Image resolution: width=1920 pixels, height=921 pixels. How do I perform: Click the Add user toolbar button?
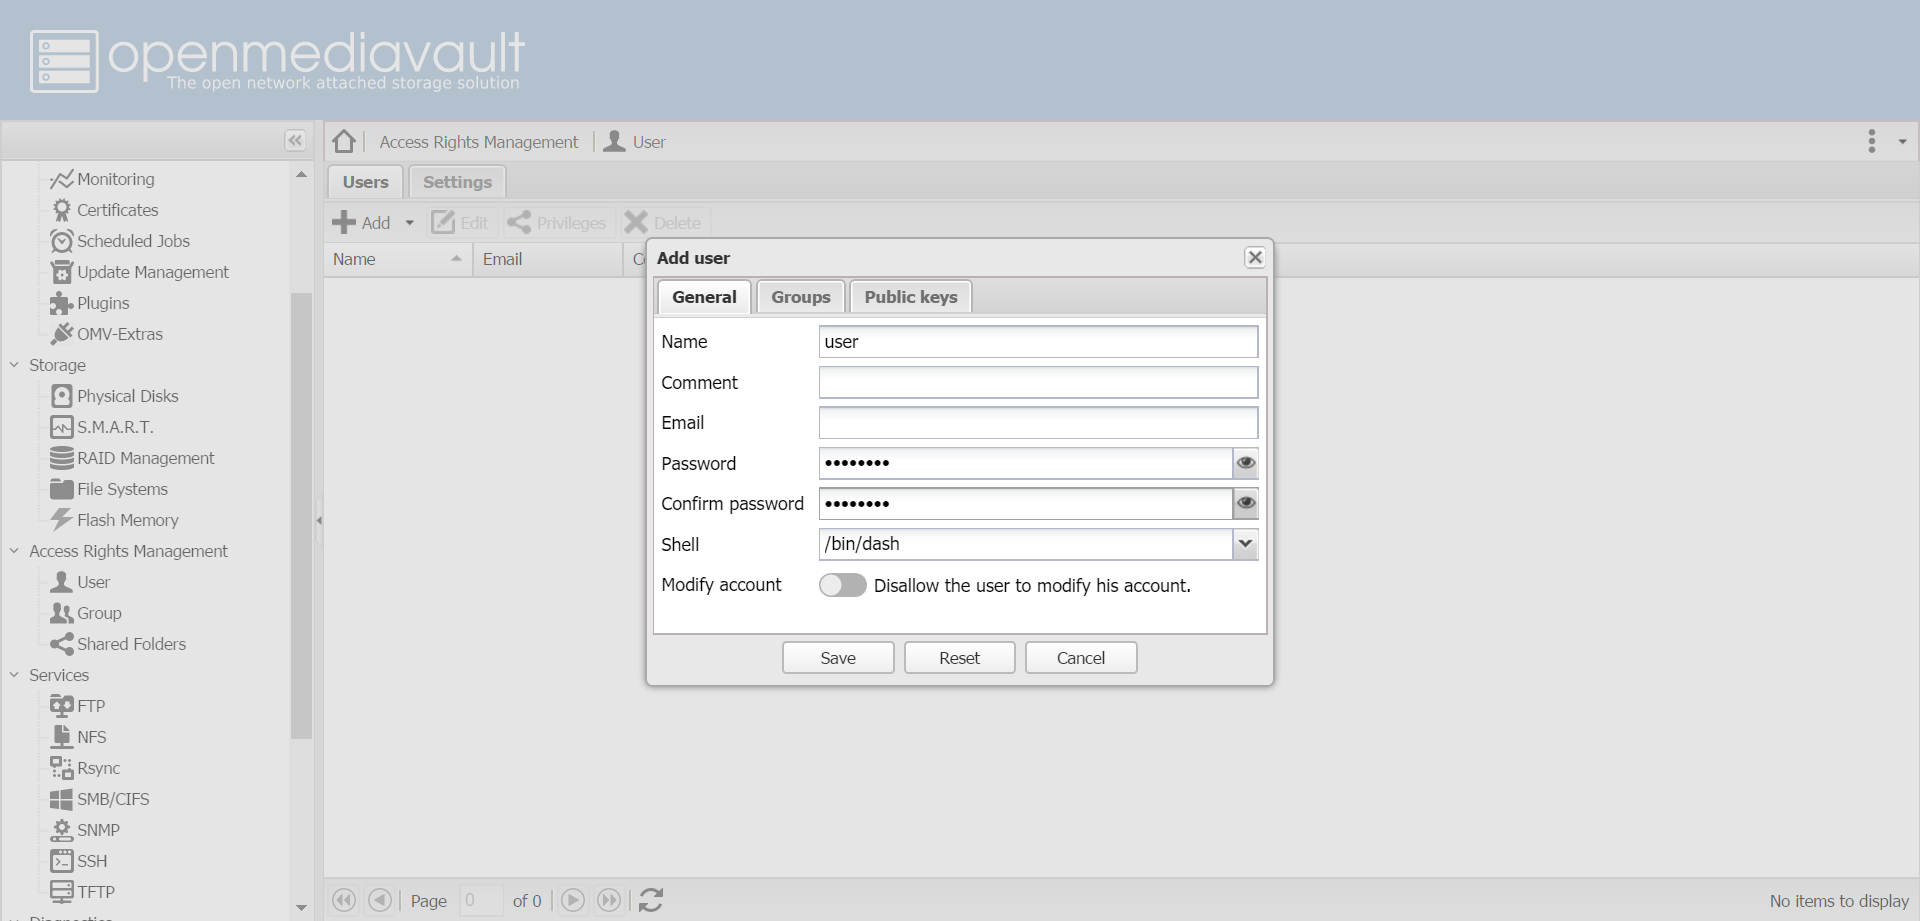pyautogui.click(x=362, y=223)
